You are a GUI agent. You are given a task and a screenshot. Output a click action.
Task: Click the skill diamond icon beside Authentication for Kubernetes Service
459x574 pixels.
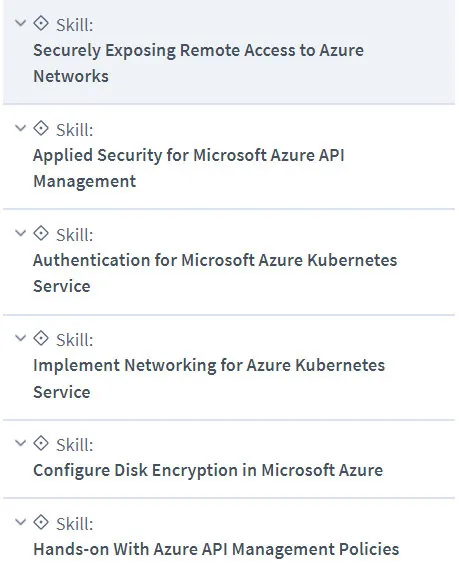coord(41,233)
